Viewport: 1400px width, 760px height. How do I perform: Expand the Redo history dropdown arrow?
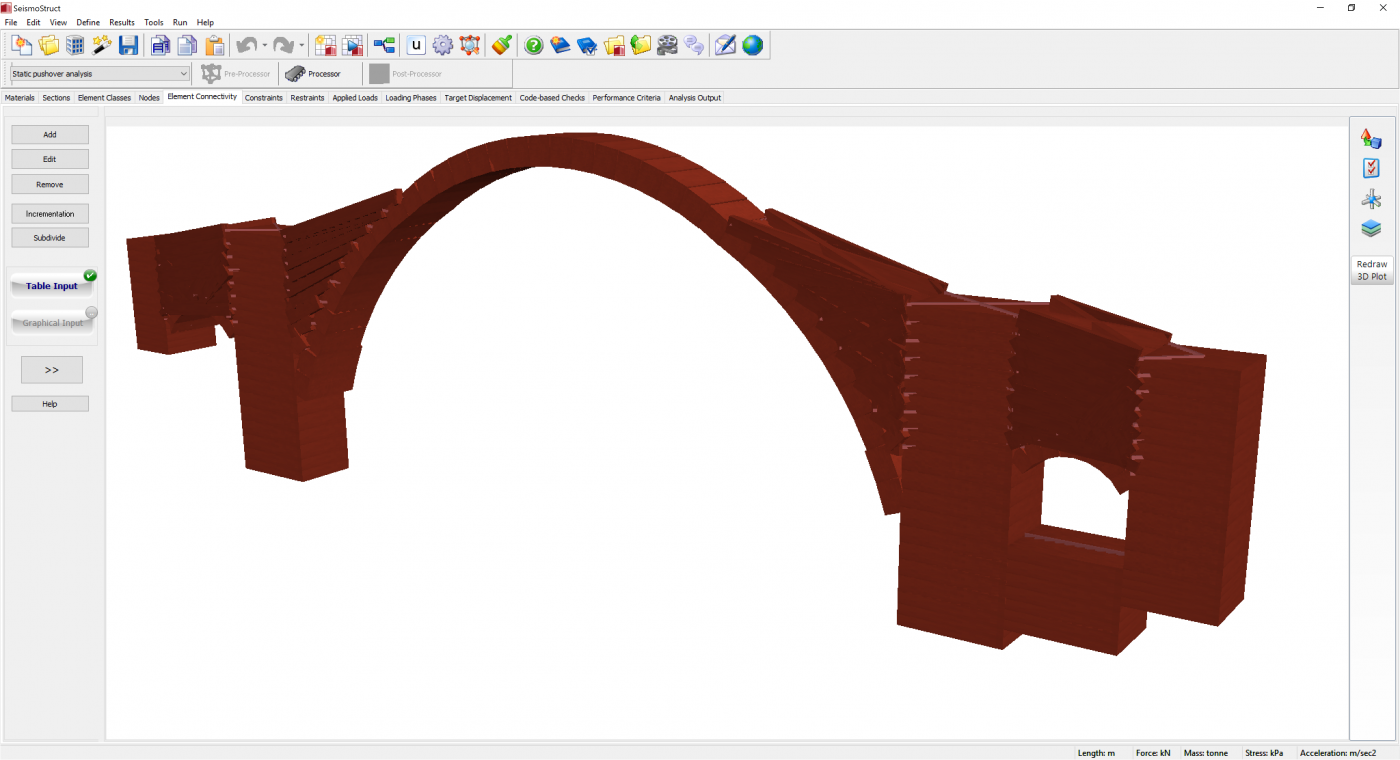[x=301, y=45]
